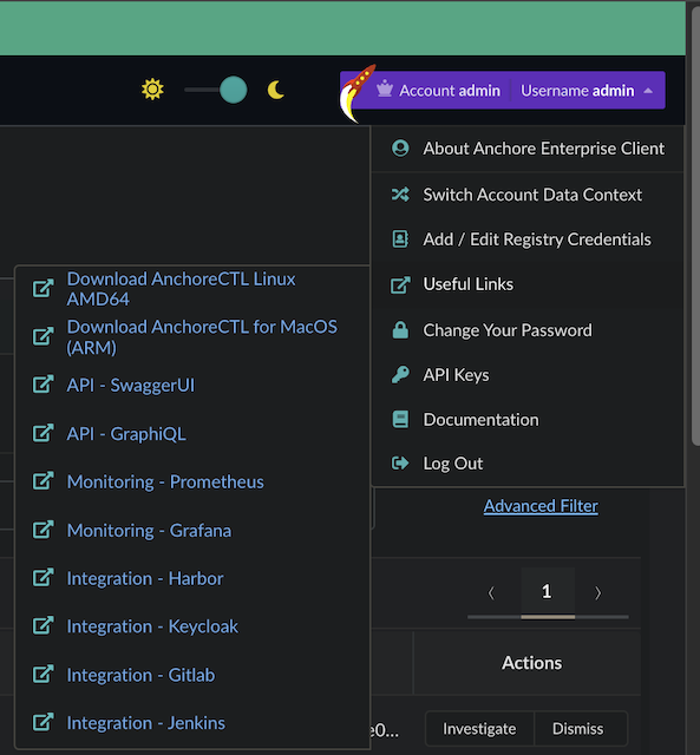The height and width of the screenshot is (755, 700).
Task: Click the Dismiss button
Action: click(578, 729)
